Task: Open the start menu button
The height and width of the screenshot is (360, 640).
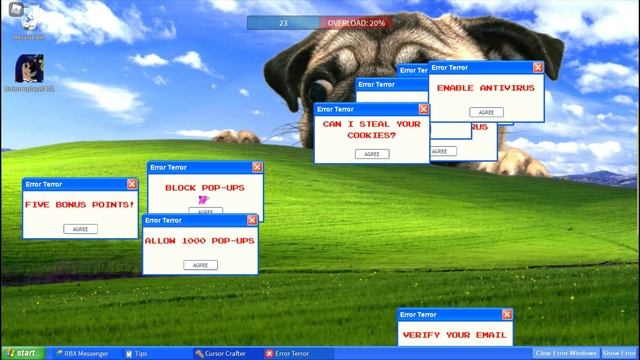Action: tap(22, 353)
